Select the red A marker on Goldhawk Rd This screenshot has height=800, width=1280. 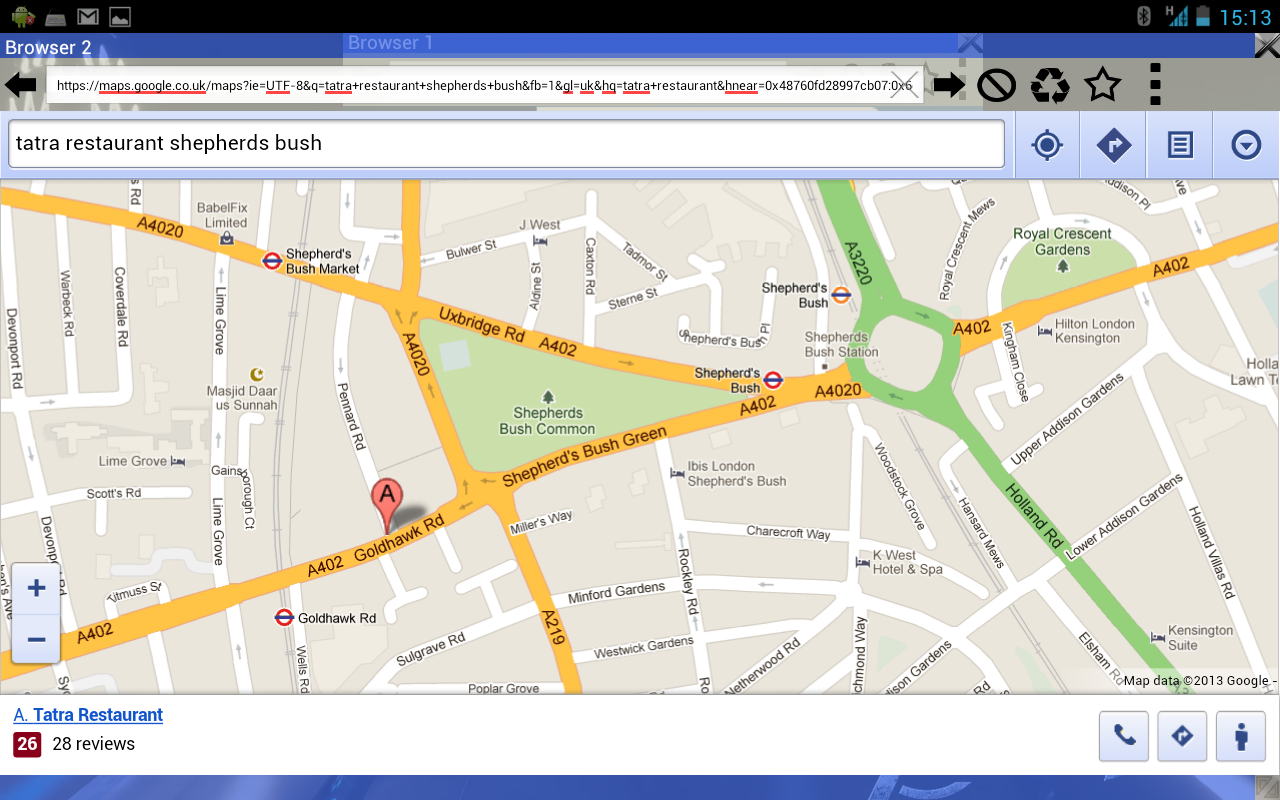click(x=387, y=505)
